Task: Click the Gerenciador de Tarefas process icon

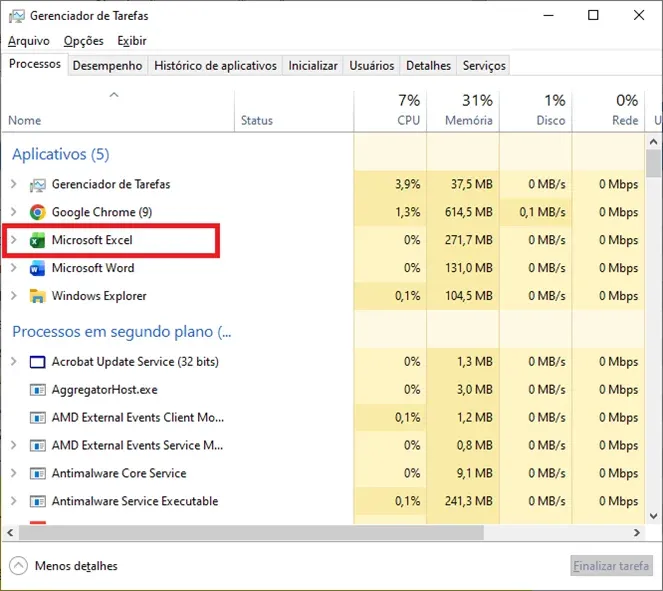Action: coord(37,185)
